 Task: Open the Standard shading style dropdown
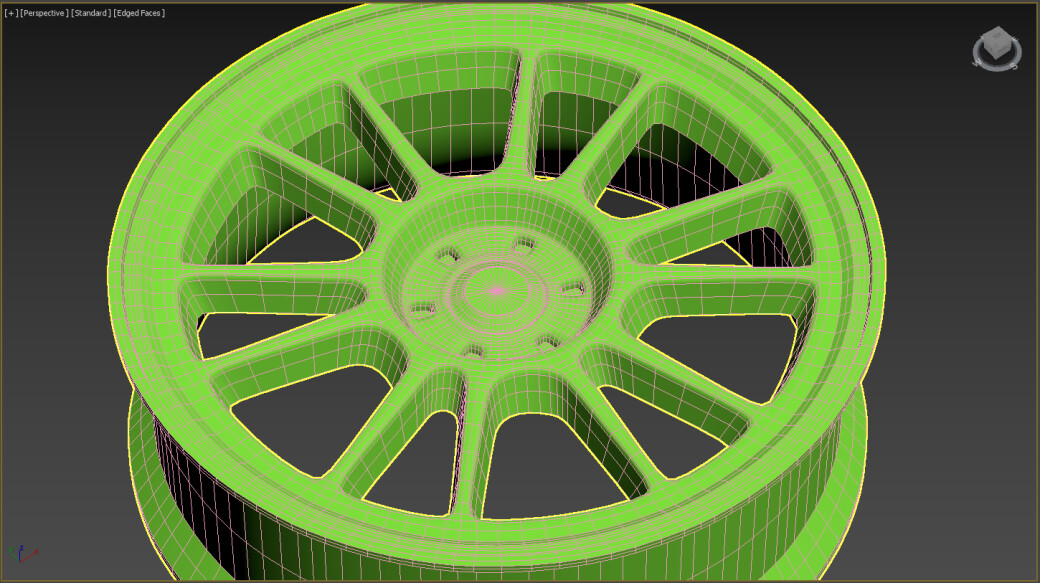click(92, 13)
